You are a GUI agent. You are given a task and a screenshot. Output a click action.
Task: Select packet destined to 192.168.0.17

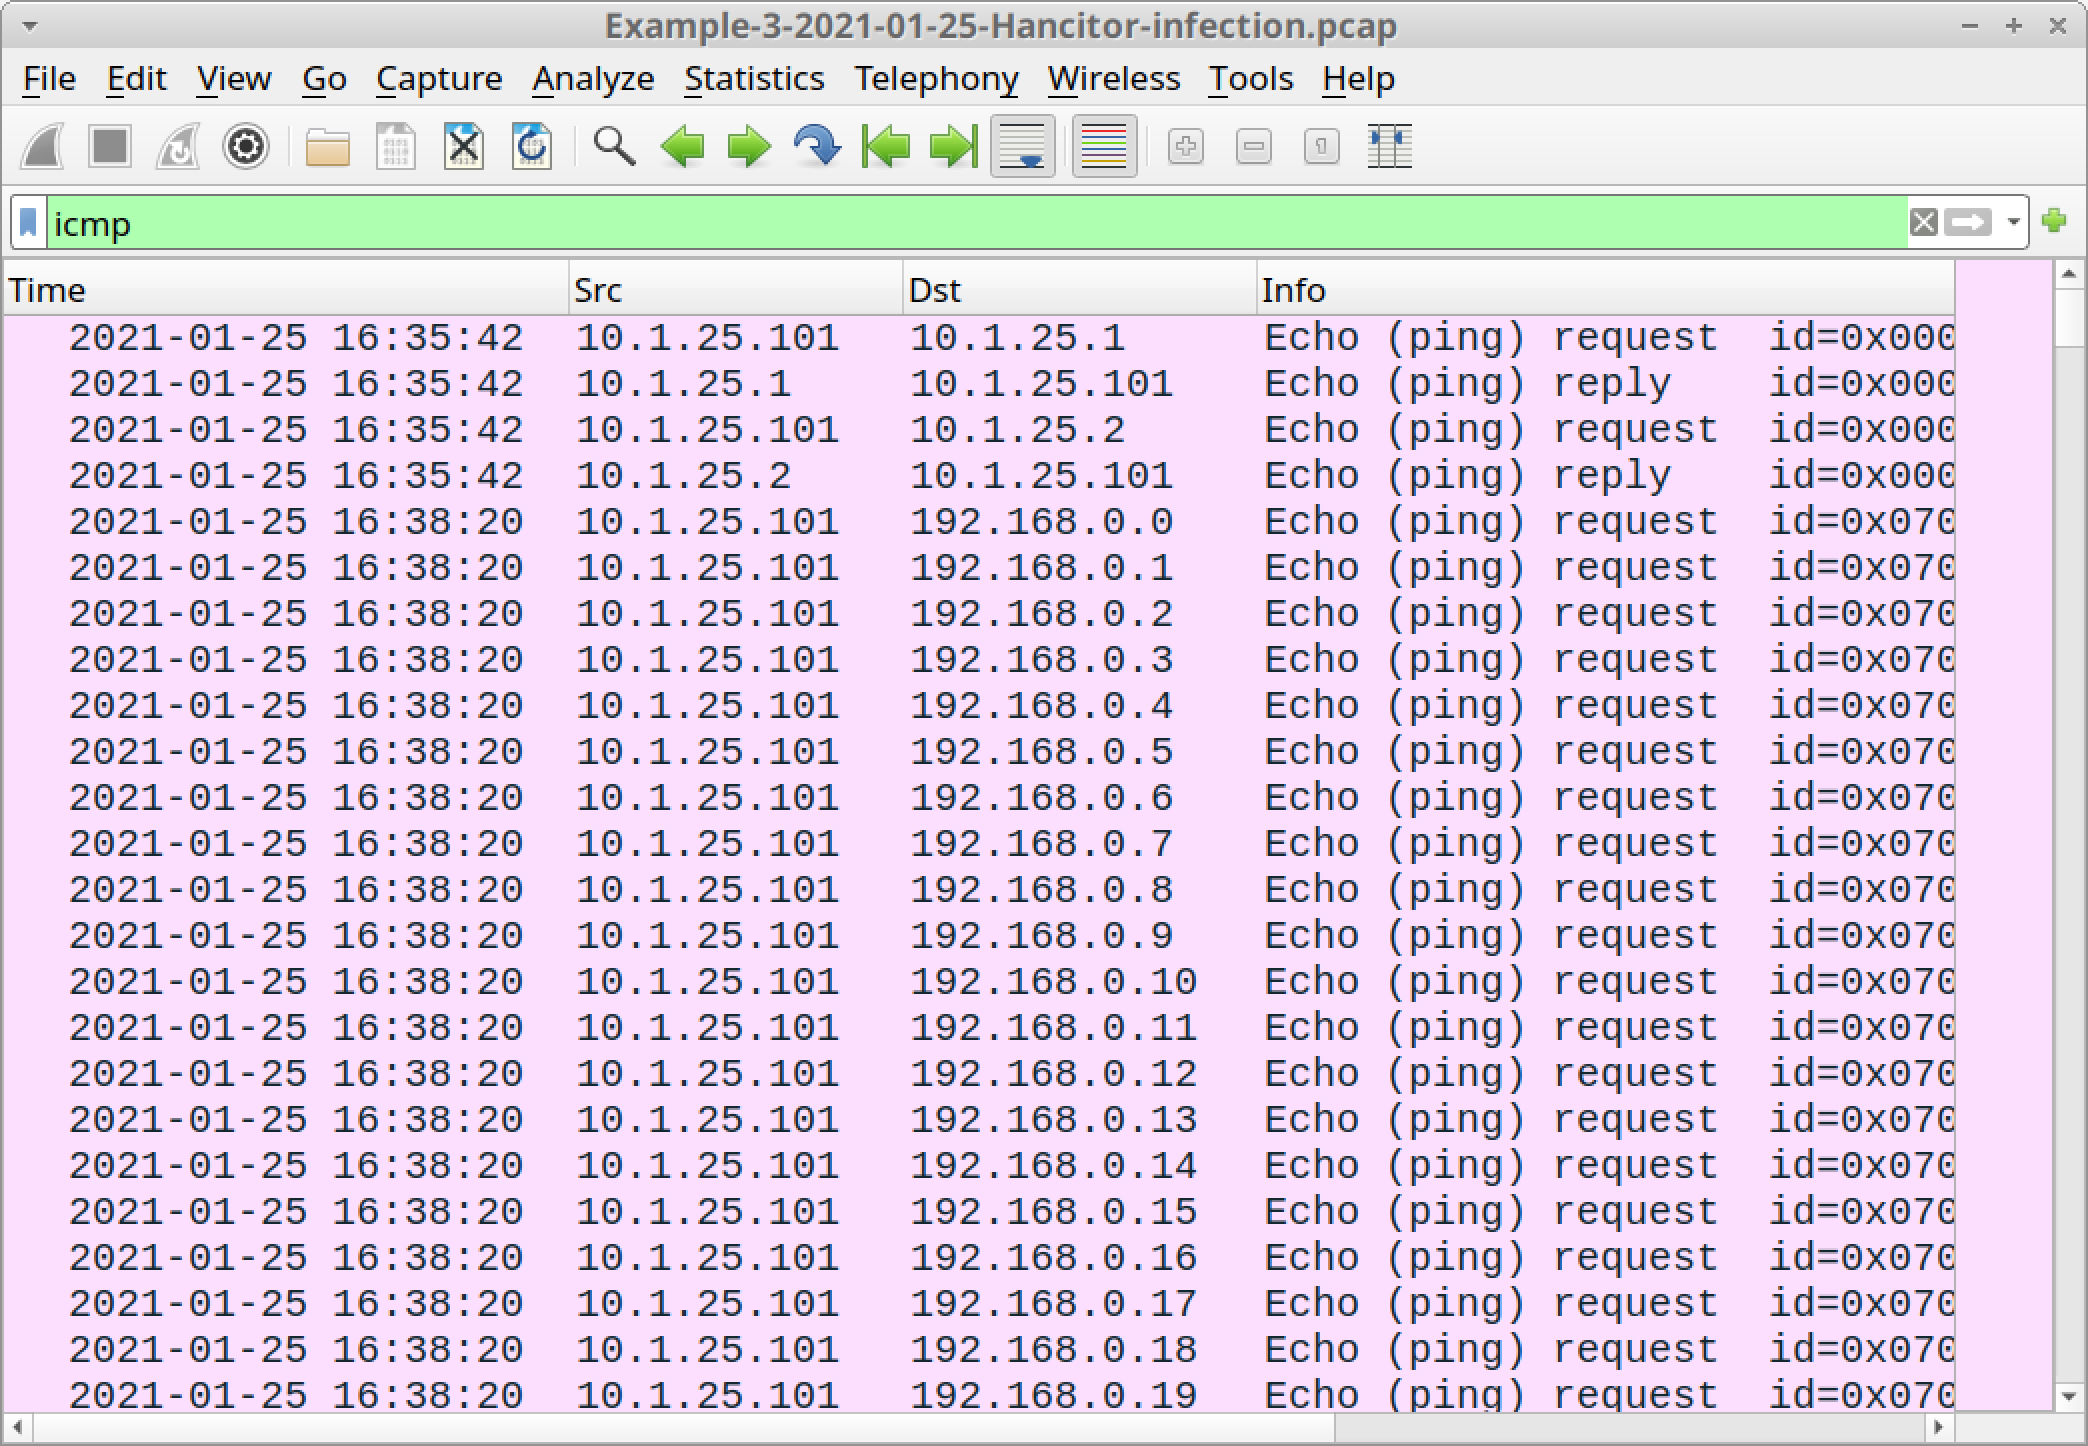click(x=979, y=1304)
